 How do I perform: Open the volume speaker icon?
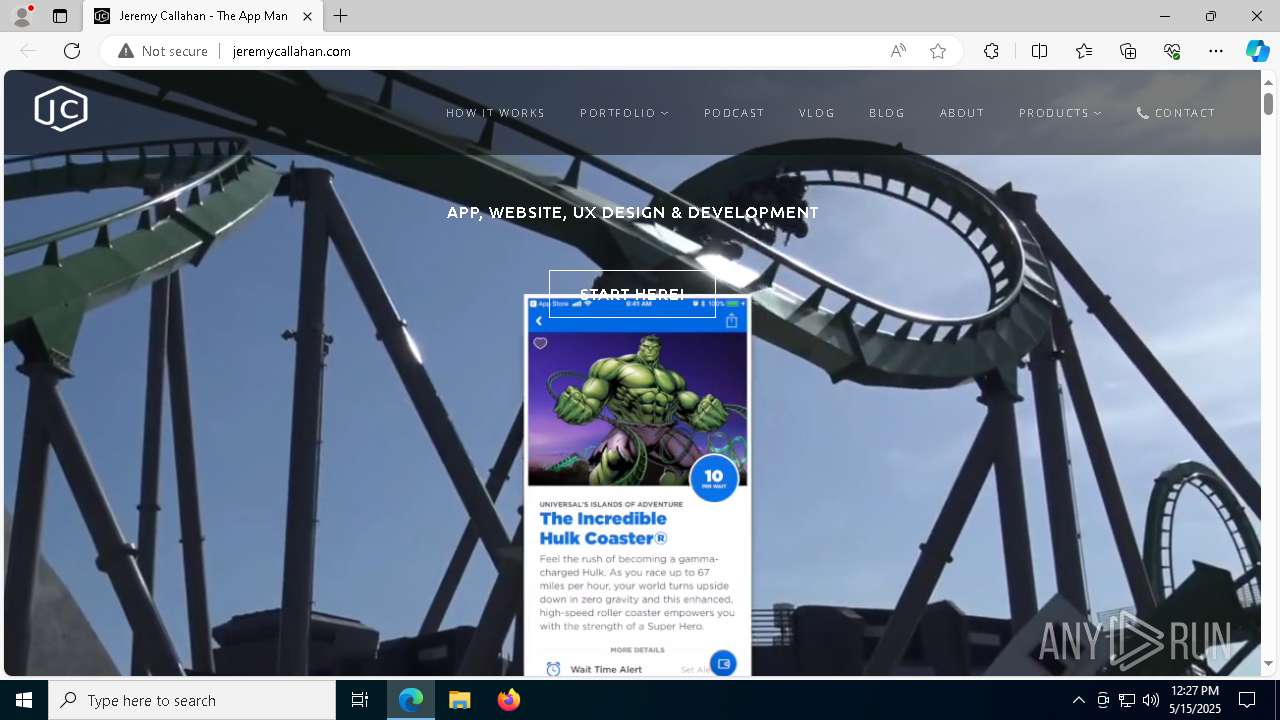[1151, 700]
